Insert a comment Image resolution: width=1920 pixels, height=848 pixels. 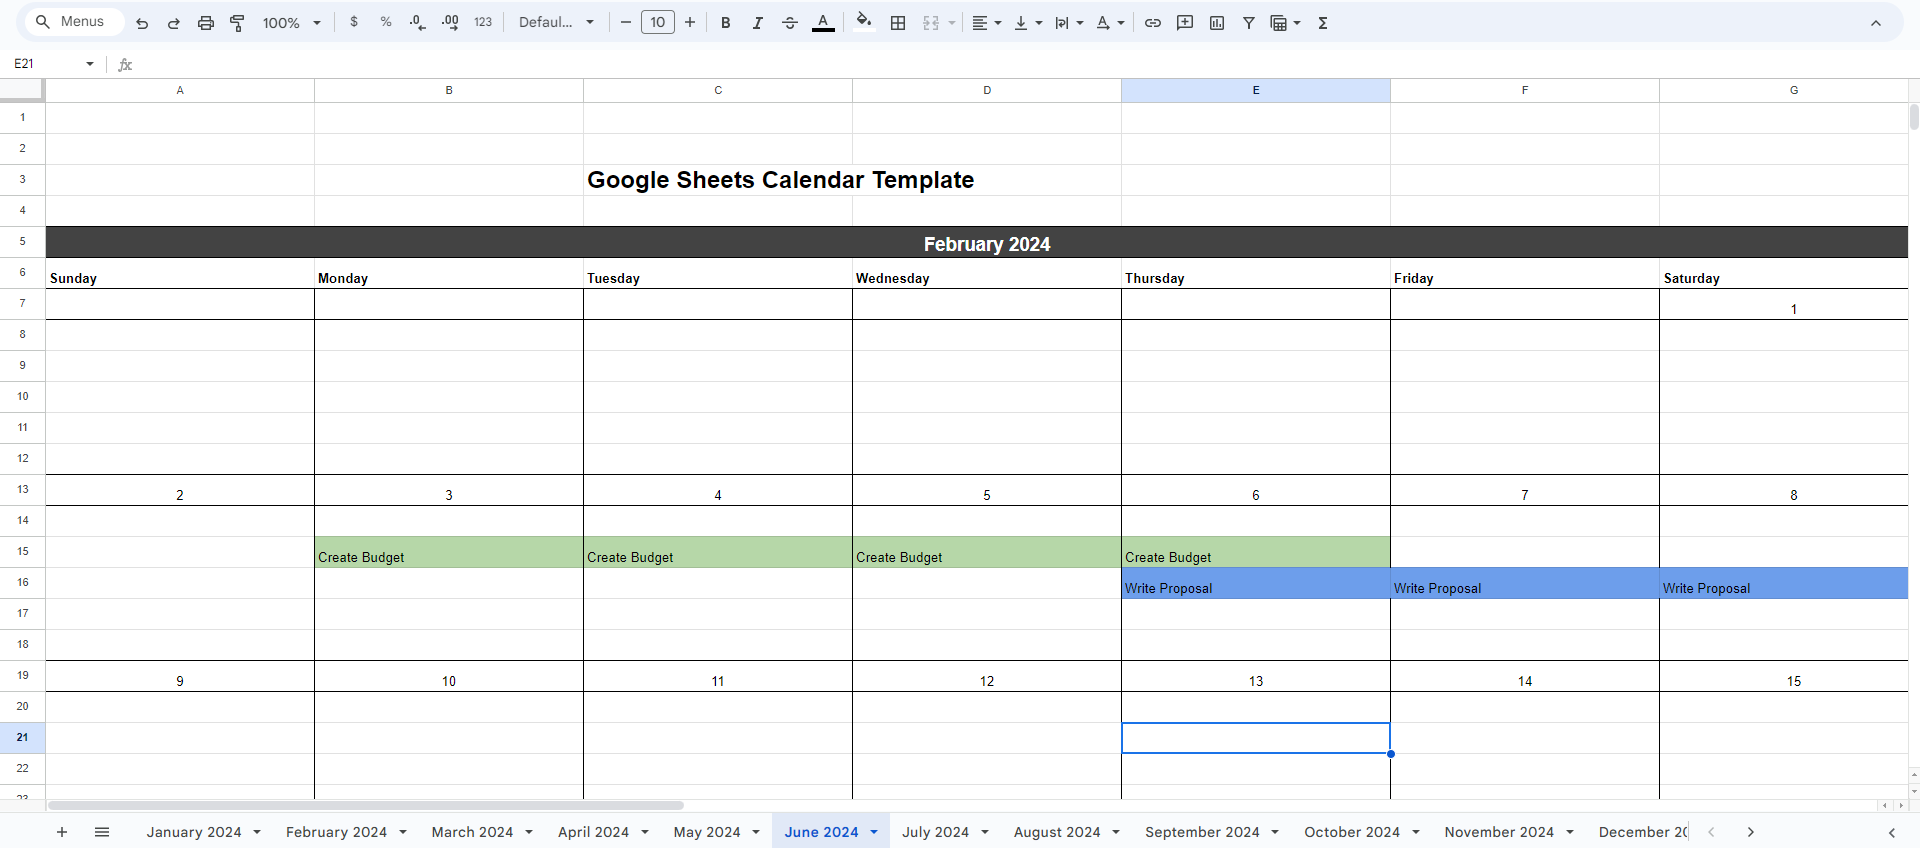coord(1185,22)
